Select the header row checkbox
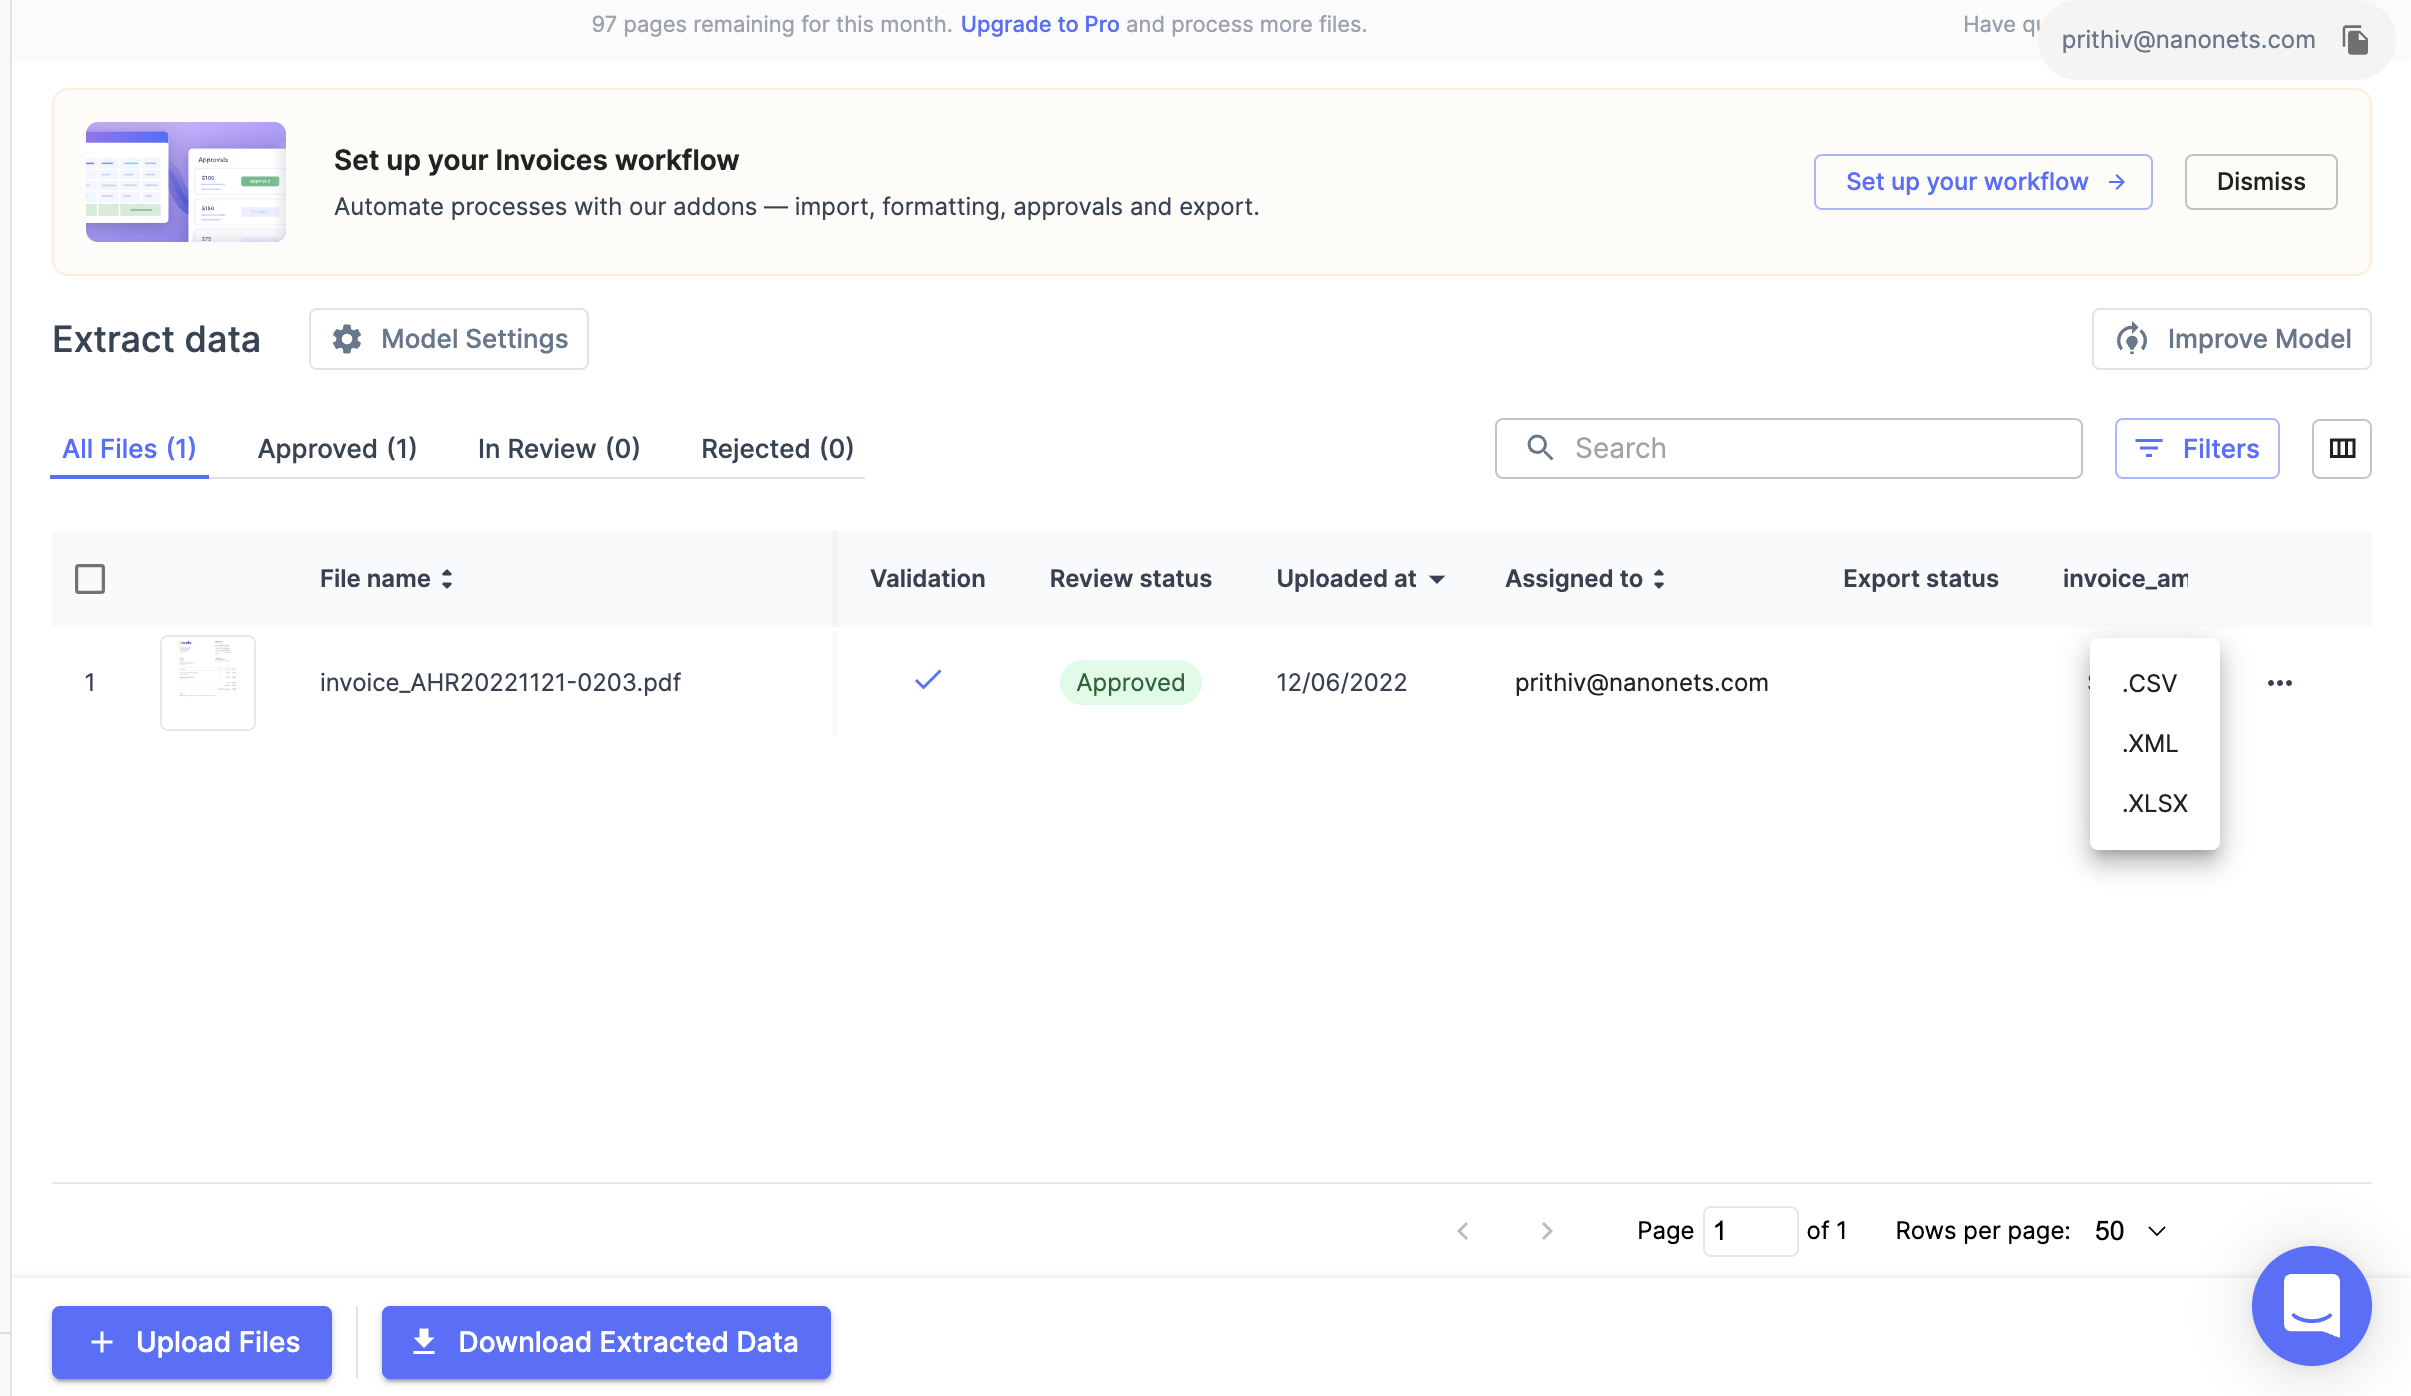Screen dimensions: 2411x1396 coord(90,578)
